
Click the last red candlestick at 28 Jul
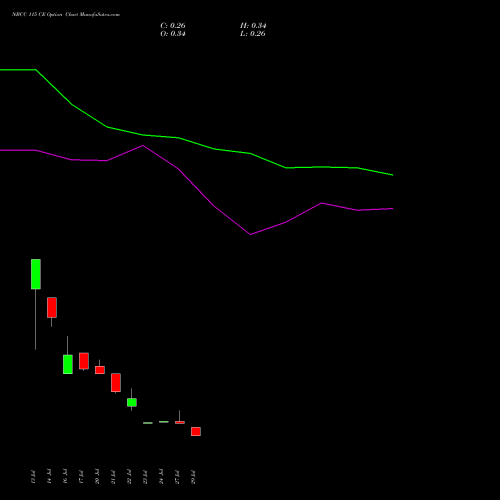(x=196, y=431)
